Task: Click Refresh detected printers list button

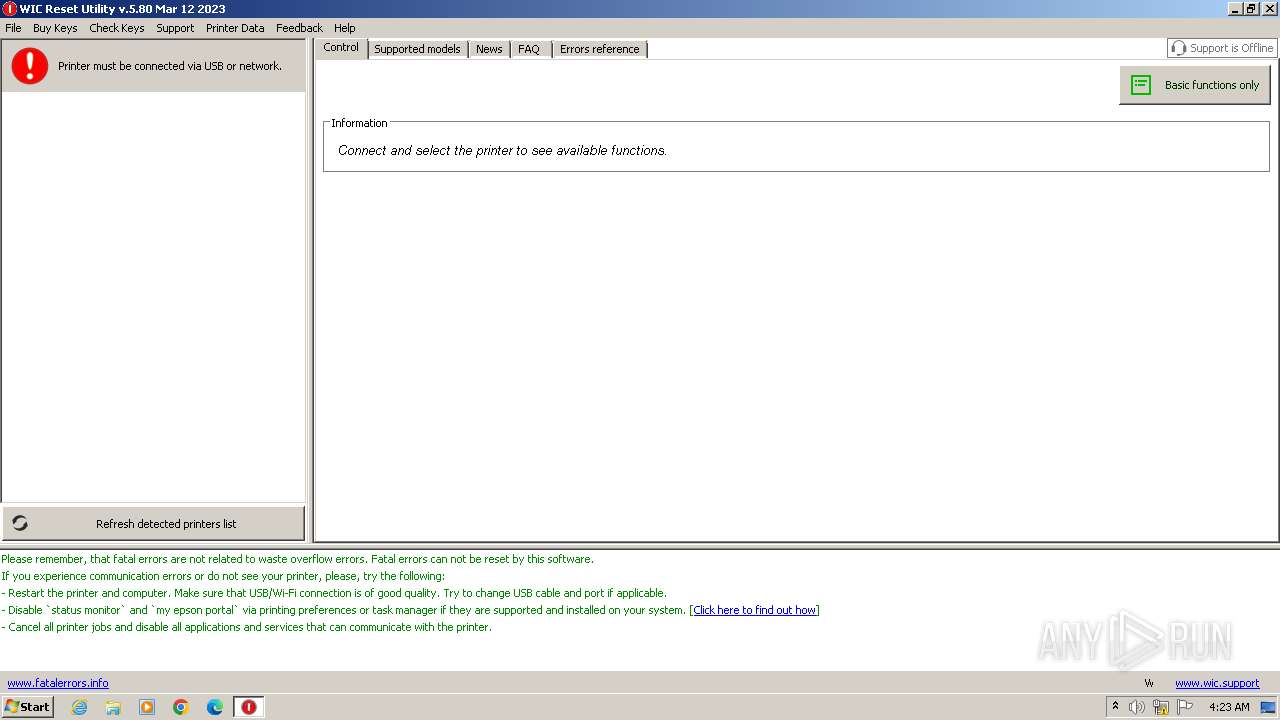Action: tap(153, 523)
